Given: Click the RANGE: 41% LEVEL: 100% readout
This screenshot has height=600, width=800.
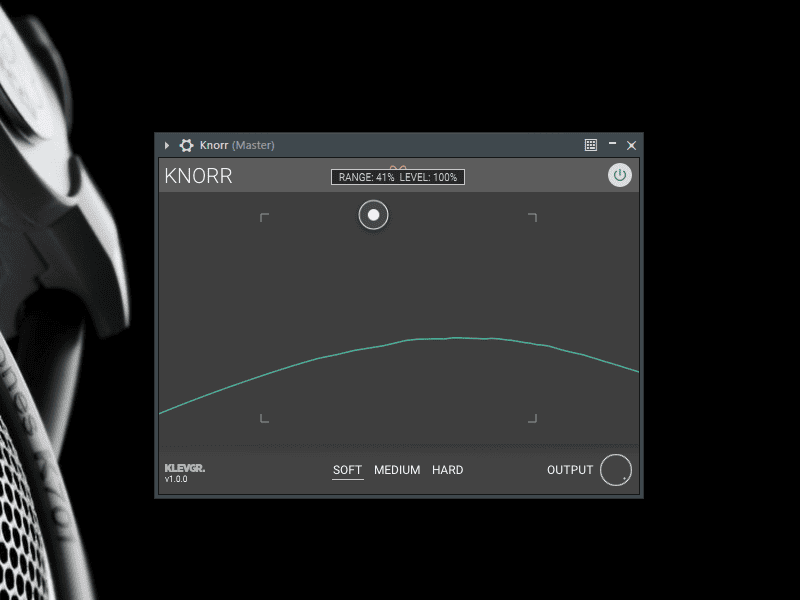Looking at the screenshot, I should pyautogui.click(x=398, y=177).
